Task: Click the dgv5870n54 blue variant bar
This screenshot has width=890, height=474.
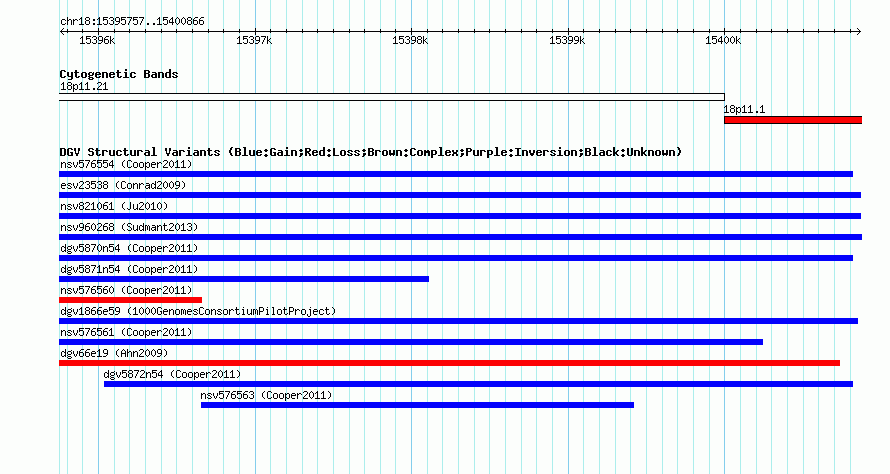Action: [x=456, y=258]
